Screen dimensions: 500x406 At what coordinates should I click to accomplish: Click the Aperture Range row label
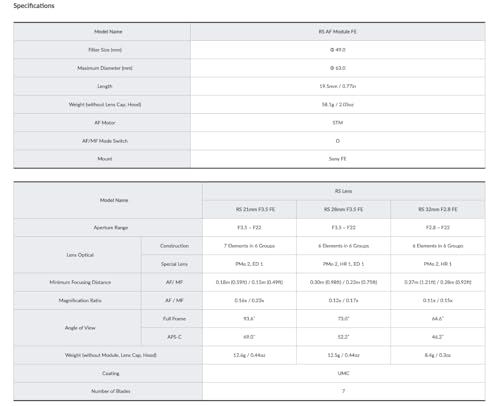click(111, 228)
